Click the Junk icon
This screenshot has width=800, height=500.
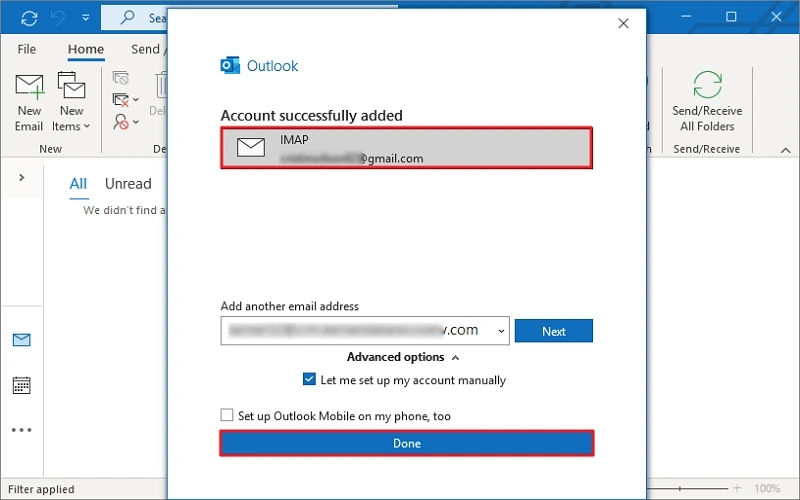tap(121, 122)
